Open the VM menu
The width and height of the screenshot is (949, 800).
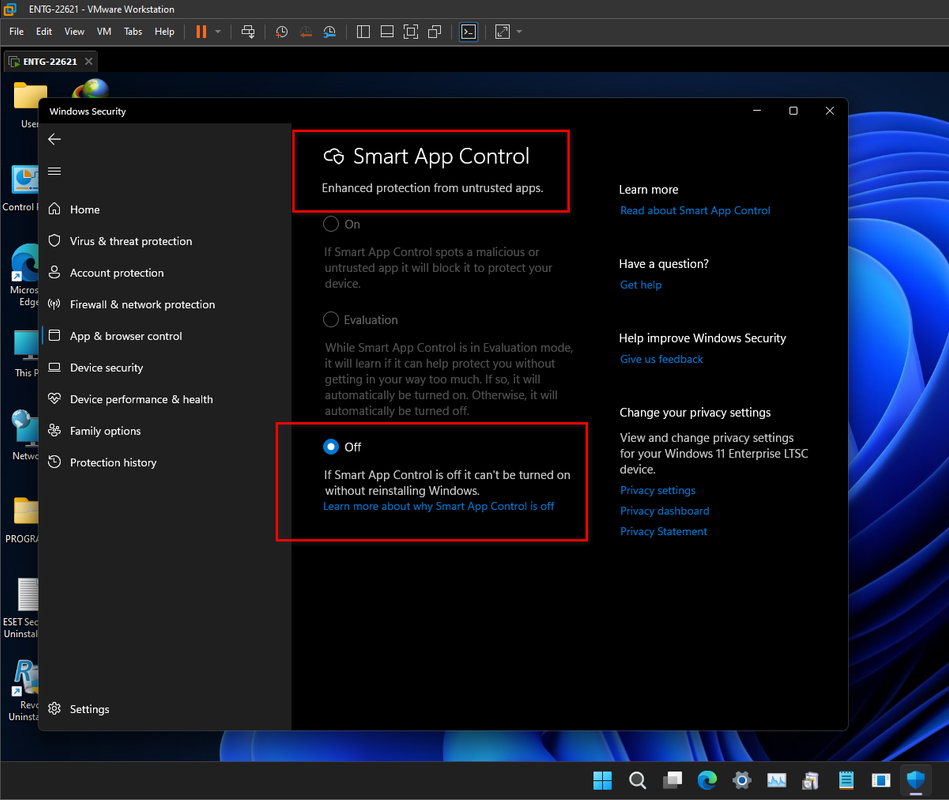(104, 31)
